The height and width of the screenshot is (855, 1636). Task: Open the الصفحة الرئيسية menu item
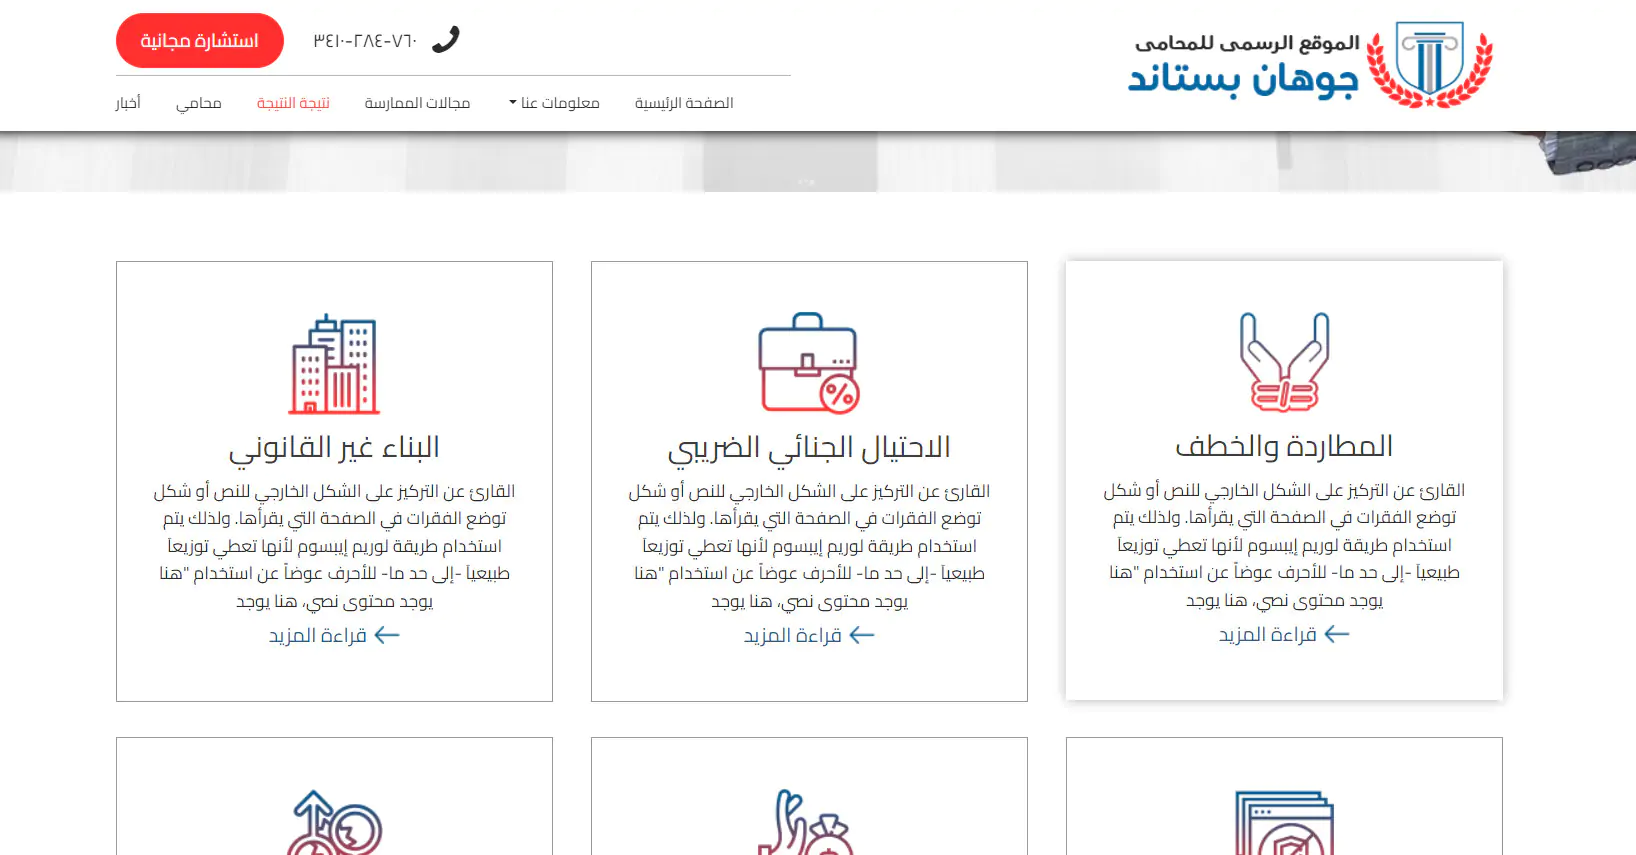coord(684,103)
